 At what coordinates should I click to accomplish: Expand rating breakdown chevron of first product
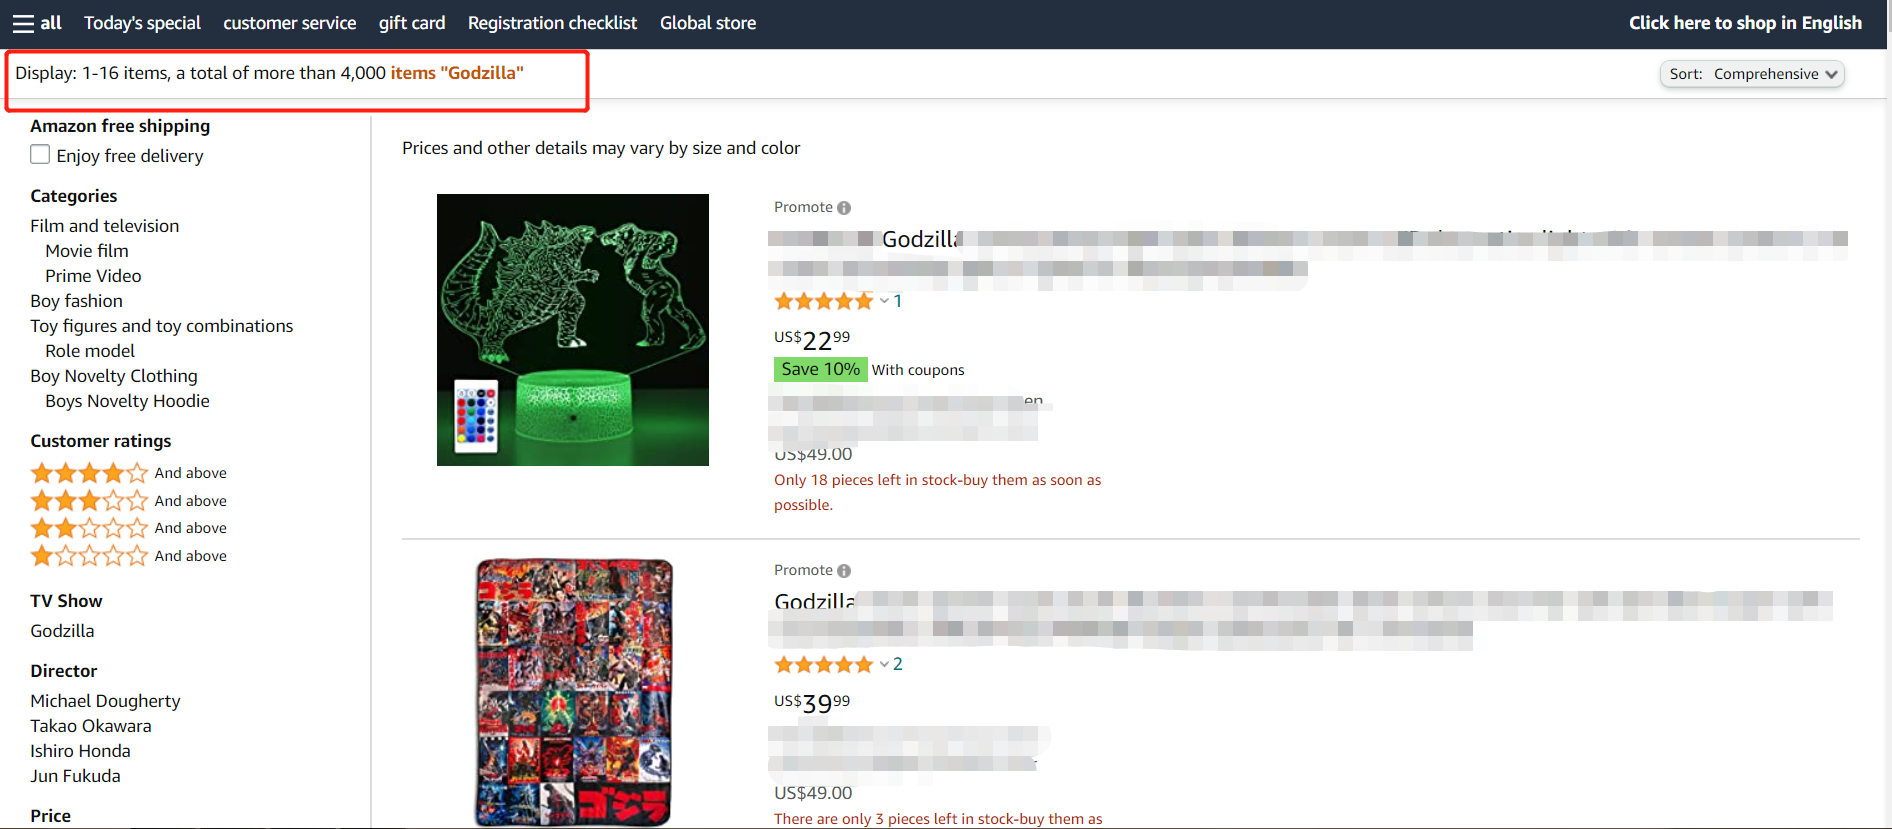pyautogui.click(x=884, y=301)
